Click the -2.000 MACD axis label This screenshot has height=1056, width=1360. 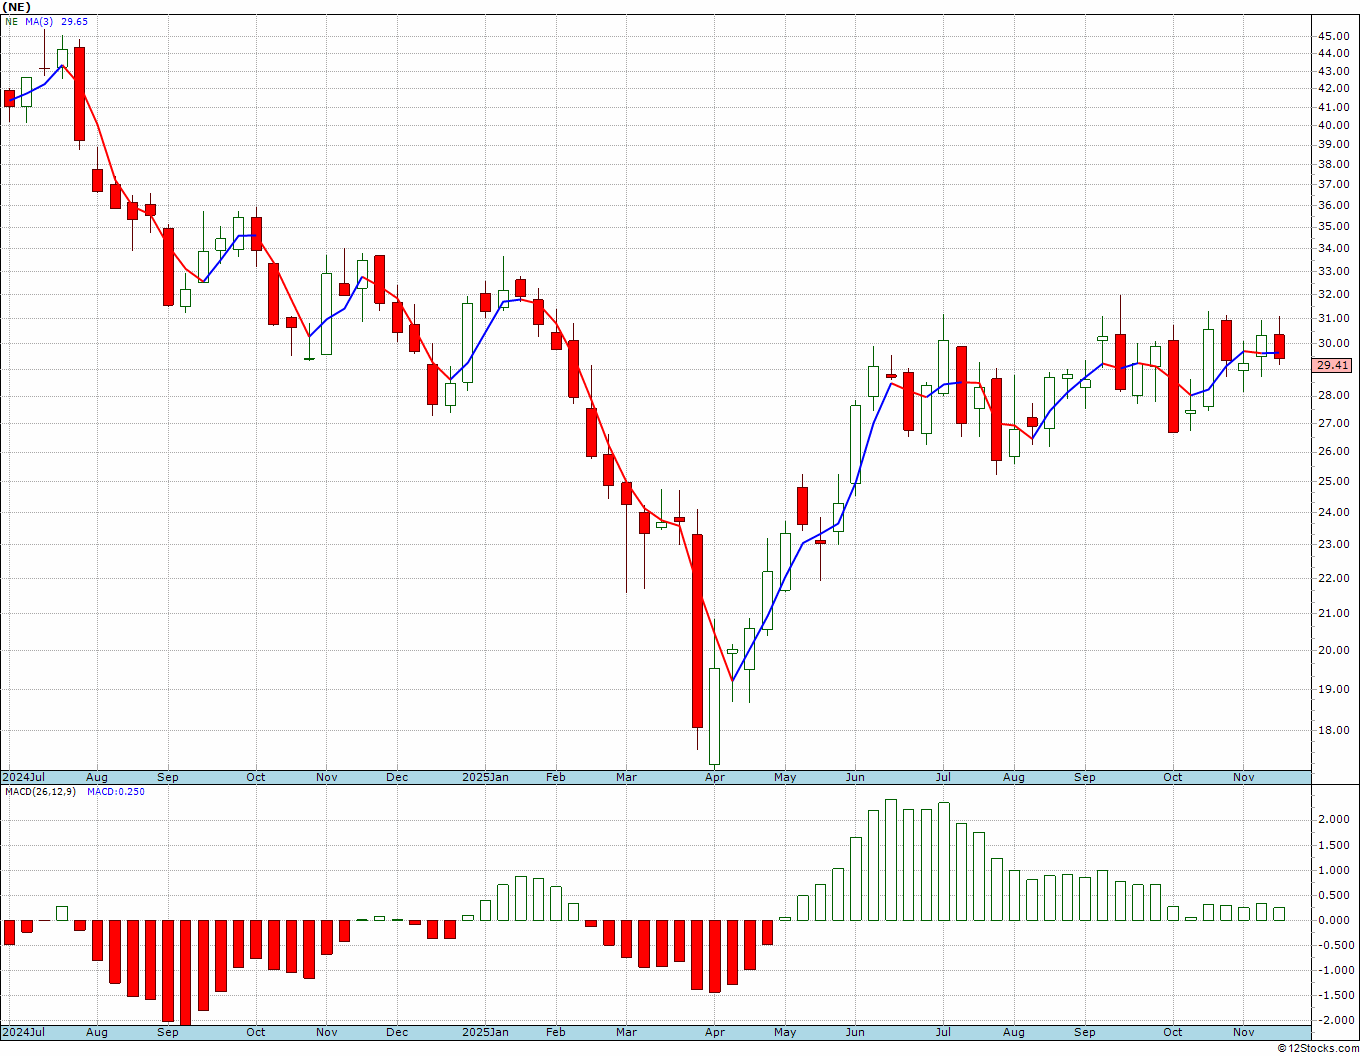pyautogui.click(x=1334, y=1020)
